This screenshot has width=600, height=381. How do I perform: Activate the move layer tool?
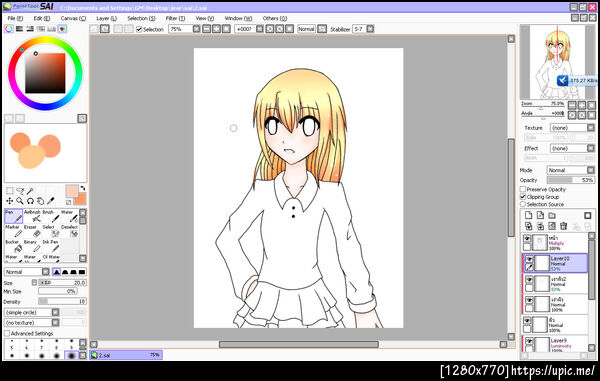(10, 201)
